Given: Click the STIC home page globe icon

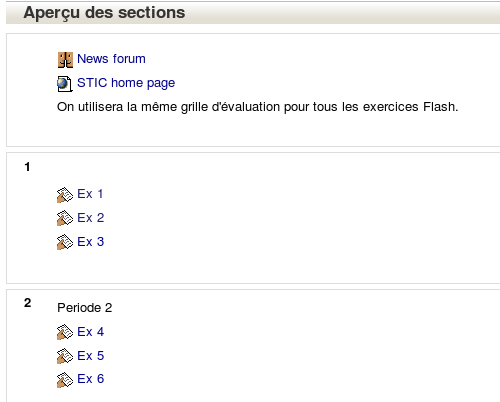Looking at the screenshot, I should (x=65, y=84).
